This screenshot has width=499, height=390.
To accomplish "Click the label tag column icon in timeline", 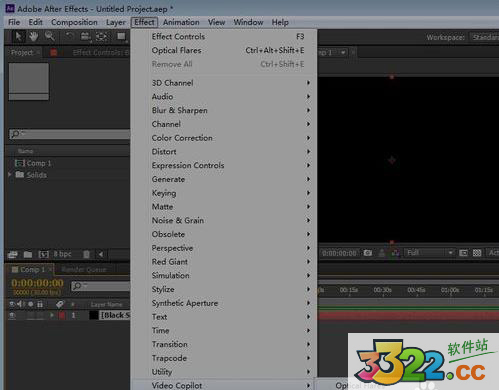I will pyautogui.click(x=60, y=304).
